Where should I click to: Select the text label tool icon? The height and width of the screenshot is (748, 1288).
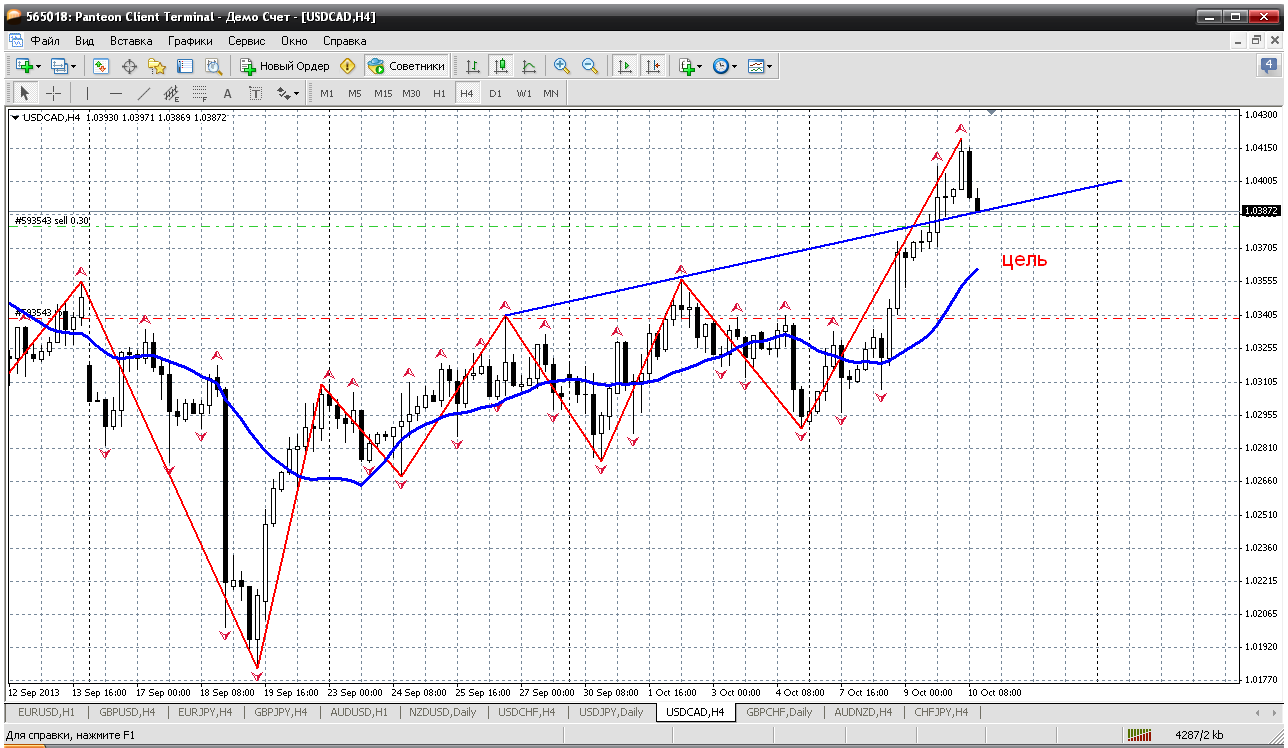point(256,93)
